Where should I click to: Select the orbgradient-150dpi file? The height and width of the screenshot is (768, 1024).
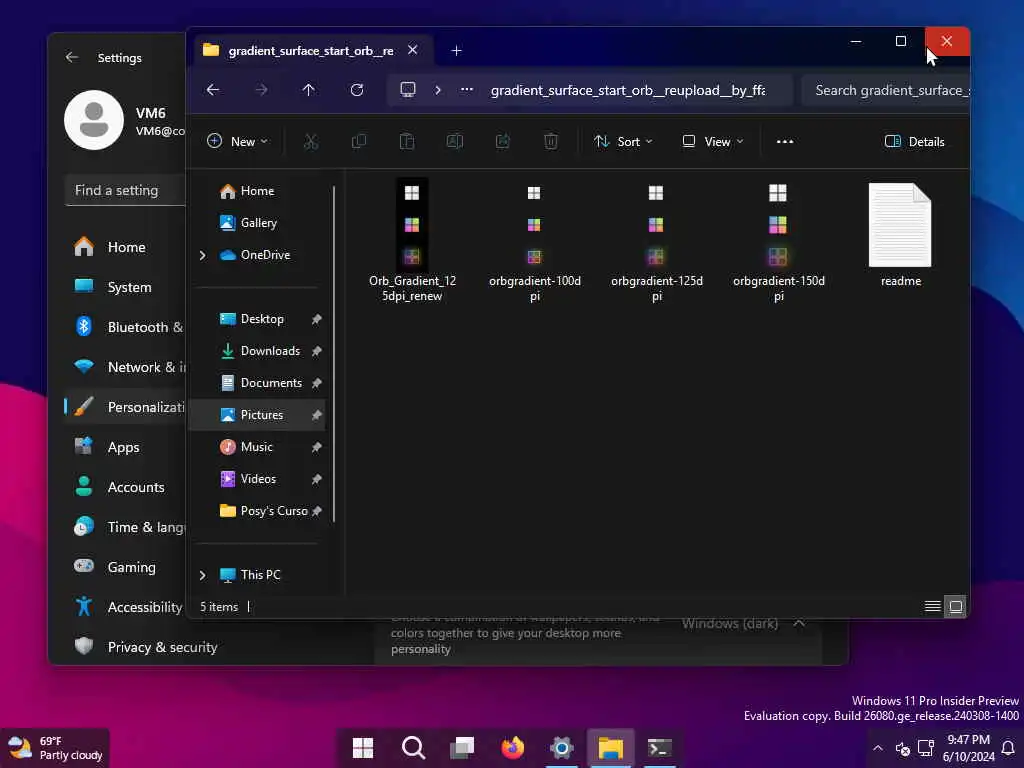click(x=778, y=242)
